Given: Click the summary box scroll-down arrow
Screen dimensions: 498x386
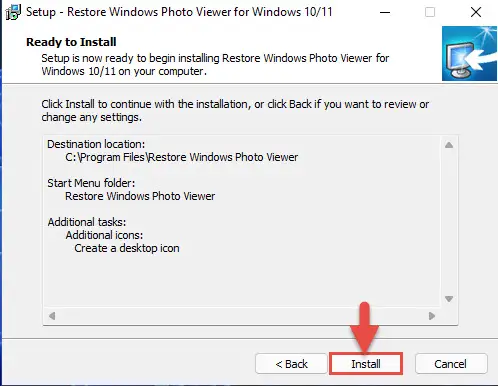Looking at the screenshot, I should (x=449, y=299).
